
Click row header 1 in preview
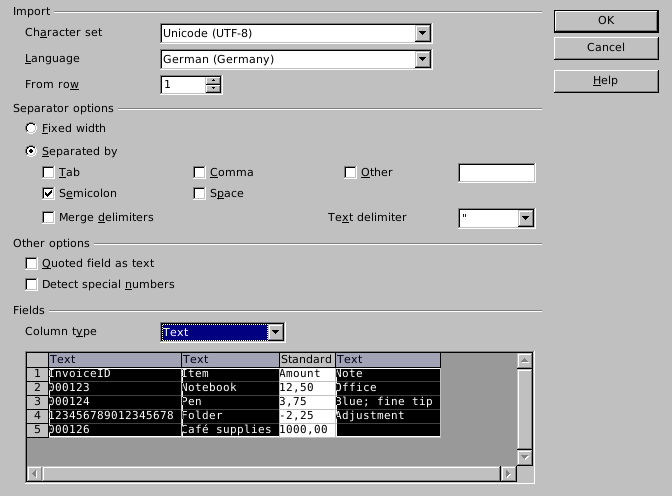(37, 373)
